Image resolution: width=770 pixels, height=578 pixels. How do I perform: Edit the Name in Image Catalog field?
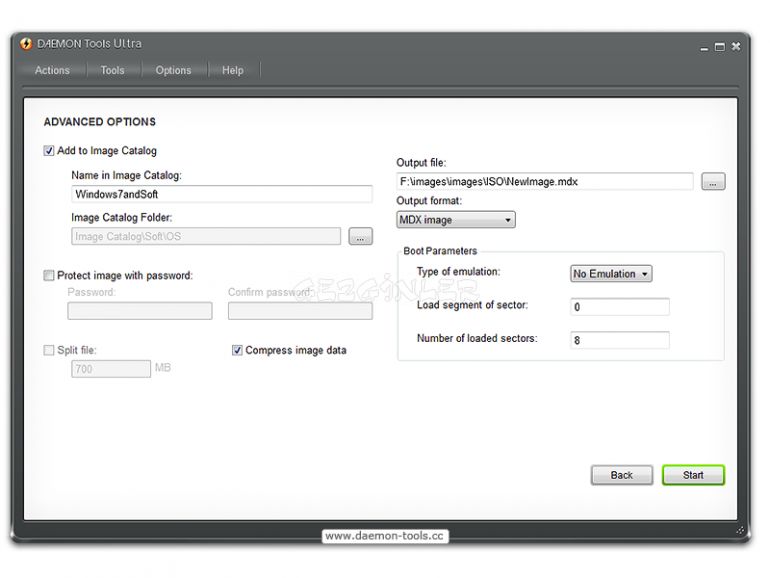[221, 194]
